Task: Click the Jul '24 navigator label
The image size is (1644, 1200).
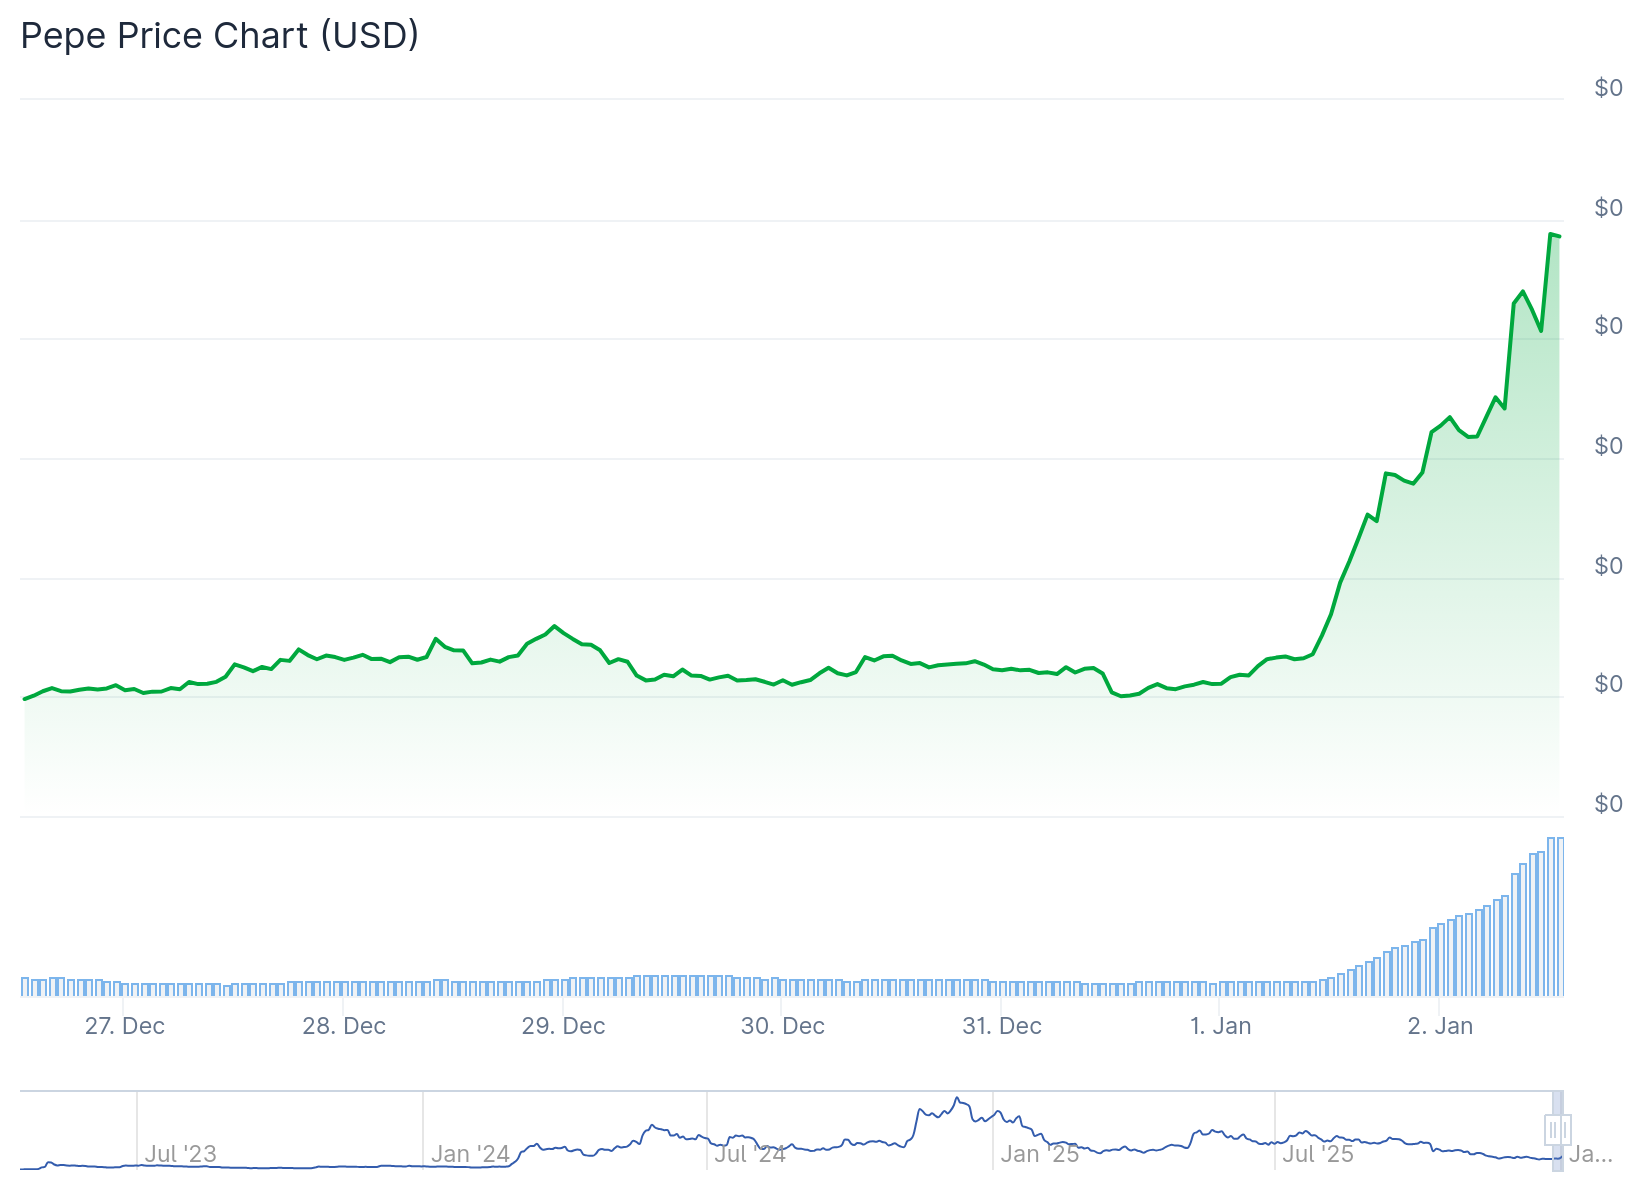Action: point(750,1154)
